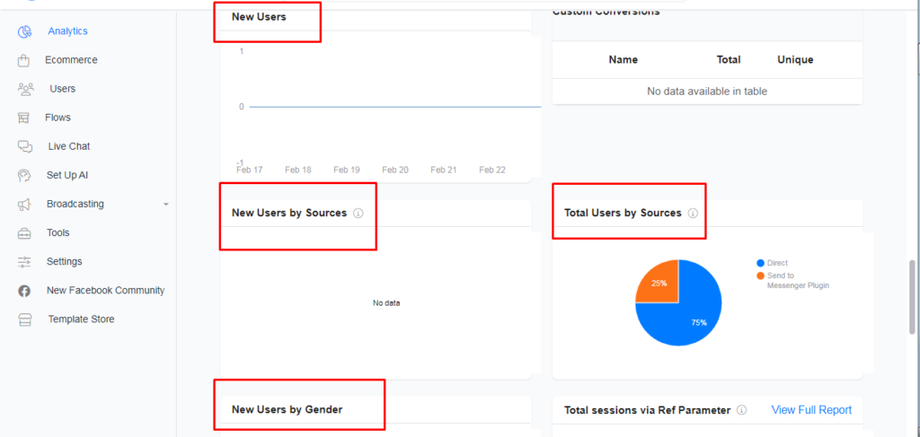920x437 pixels.
Task: Click the Users people icon
Action: point(25,89)
